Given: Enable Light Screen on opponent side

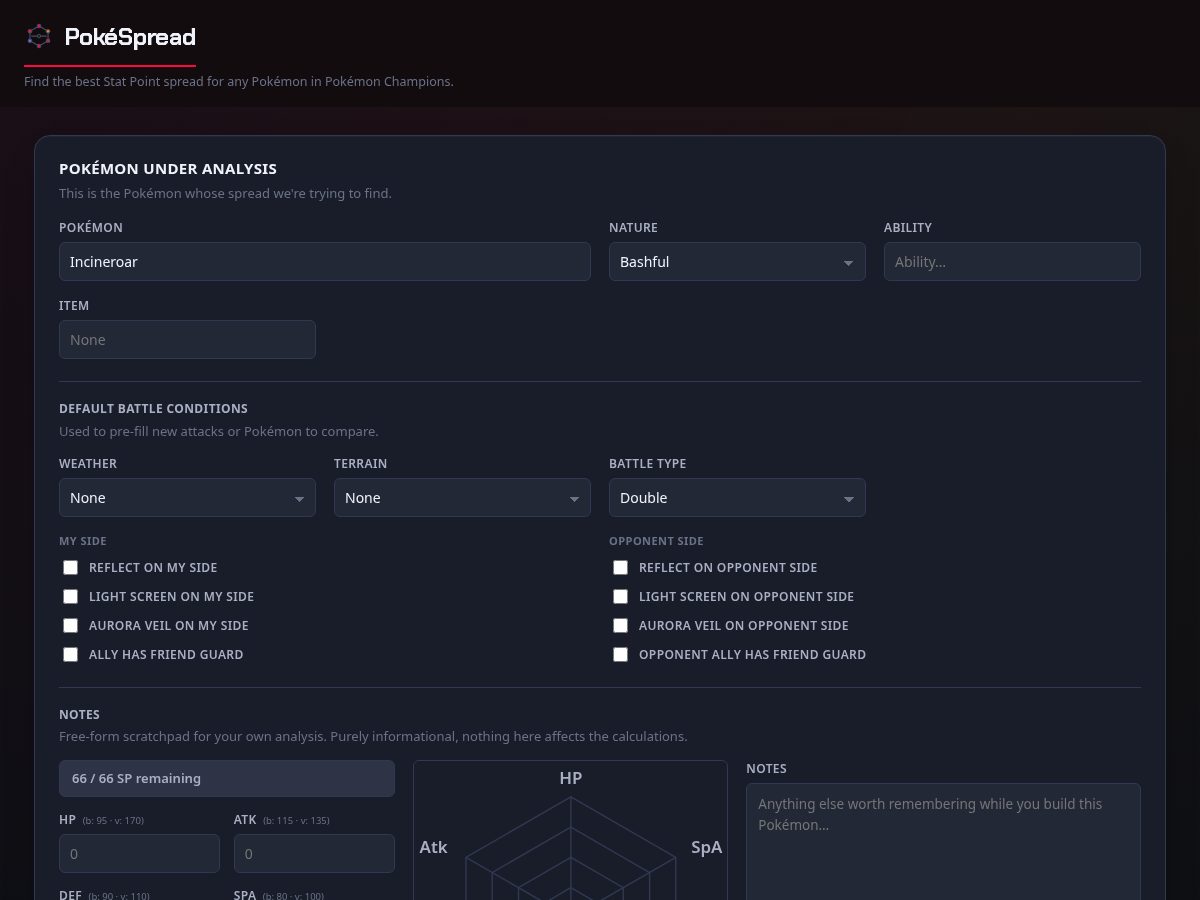Looking at the screenshot, I should pyautogui.click(x=620, y=597).
